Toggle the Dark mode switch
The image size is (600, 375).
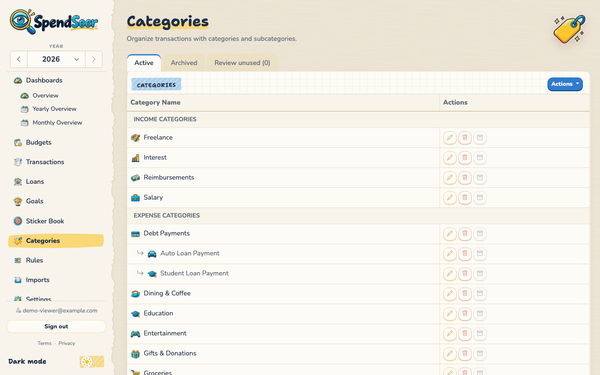tap(92, 361)
